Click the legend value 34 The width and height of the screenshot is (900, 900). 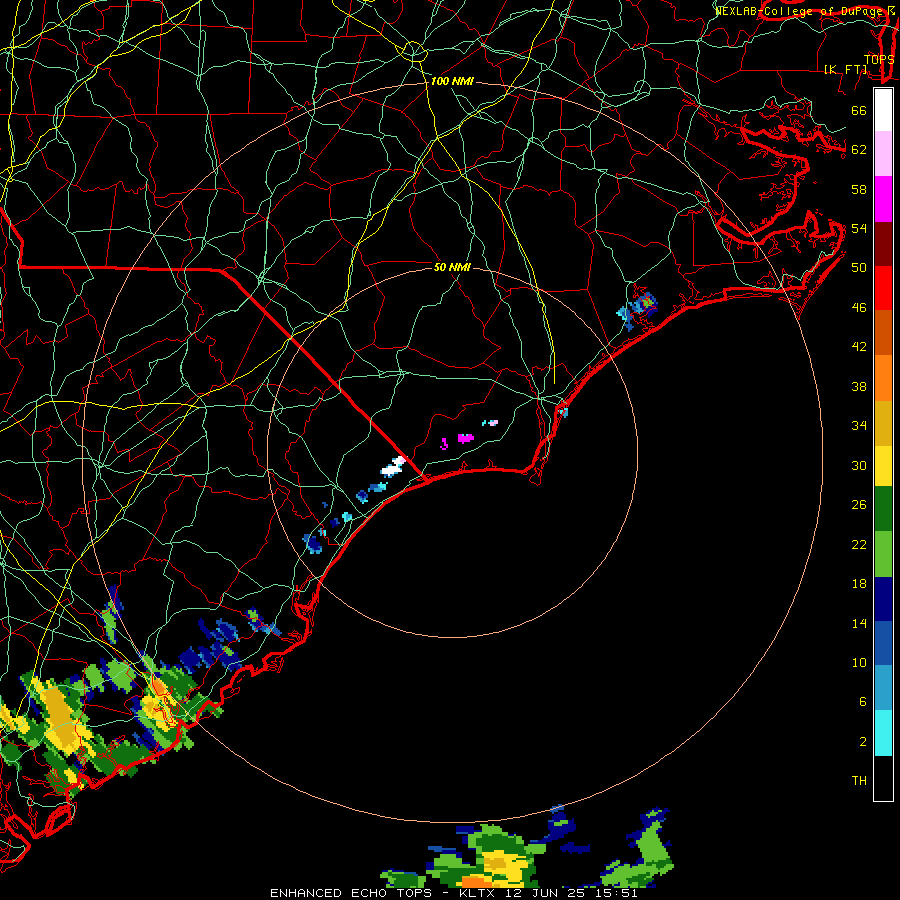tap(859, 426)
